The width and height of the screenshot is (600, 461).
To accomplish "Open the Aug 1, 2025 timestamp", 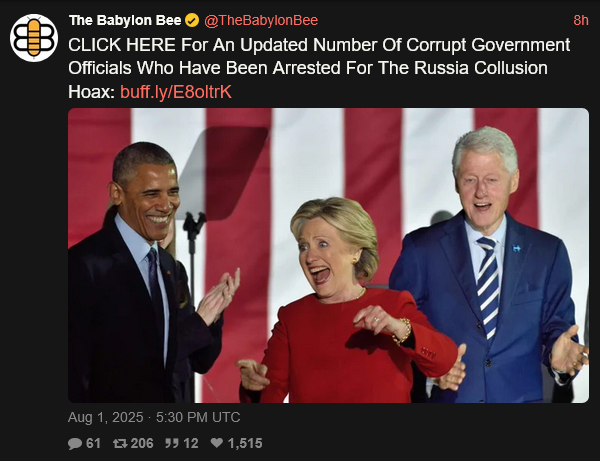I will 106,417.
